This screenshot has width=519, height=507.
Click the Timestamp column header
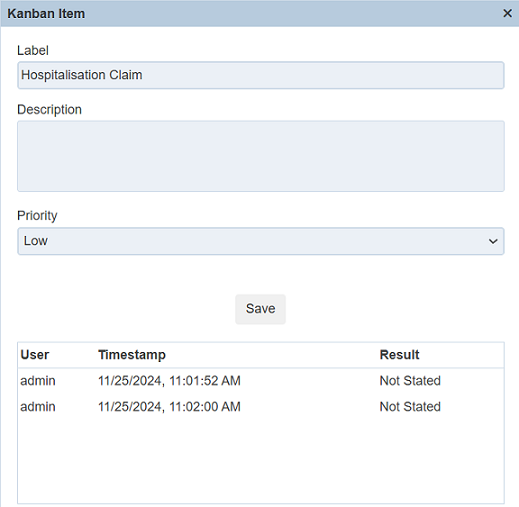click(x=132, y=355)
